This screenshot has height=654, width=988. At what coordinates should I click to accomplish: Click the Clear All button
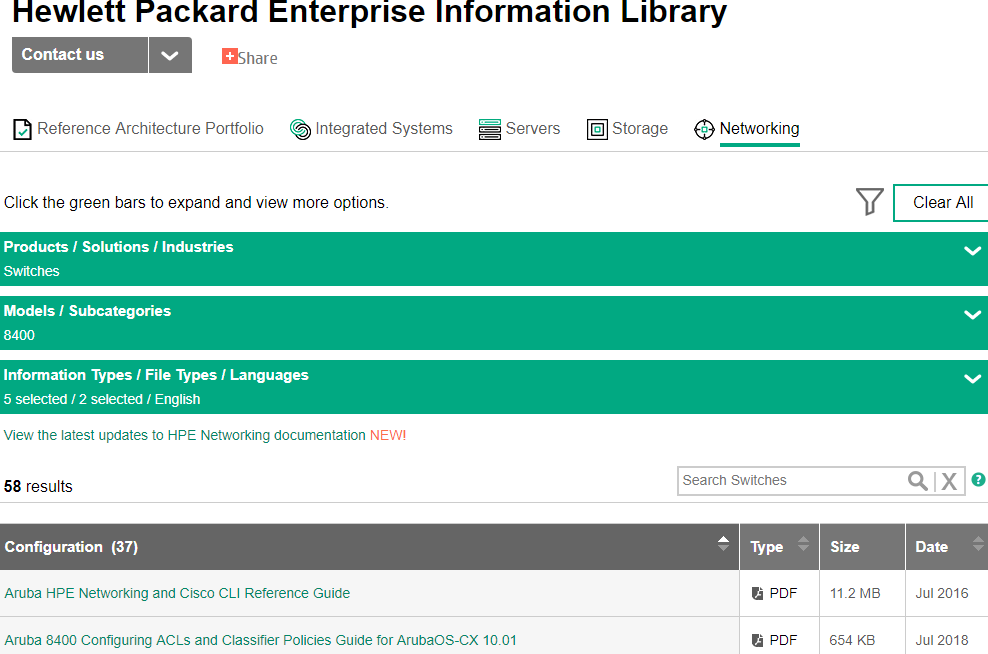tap(942, 202)
